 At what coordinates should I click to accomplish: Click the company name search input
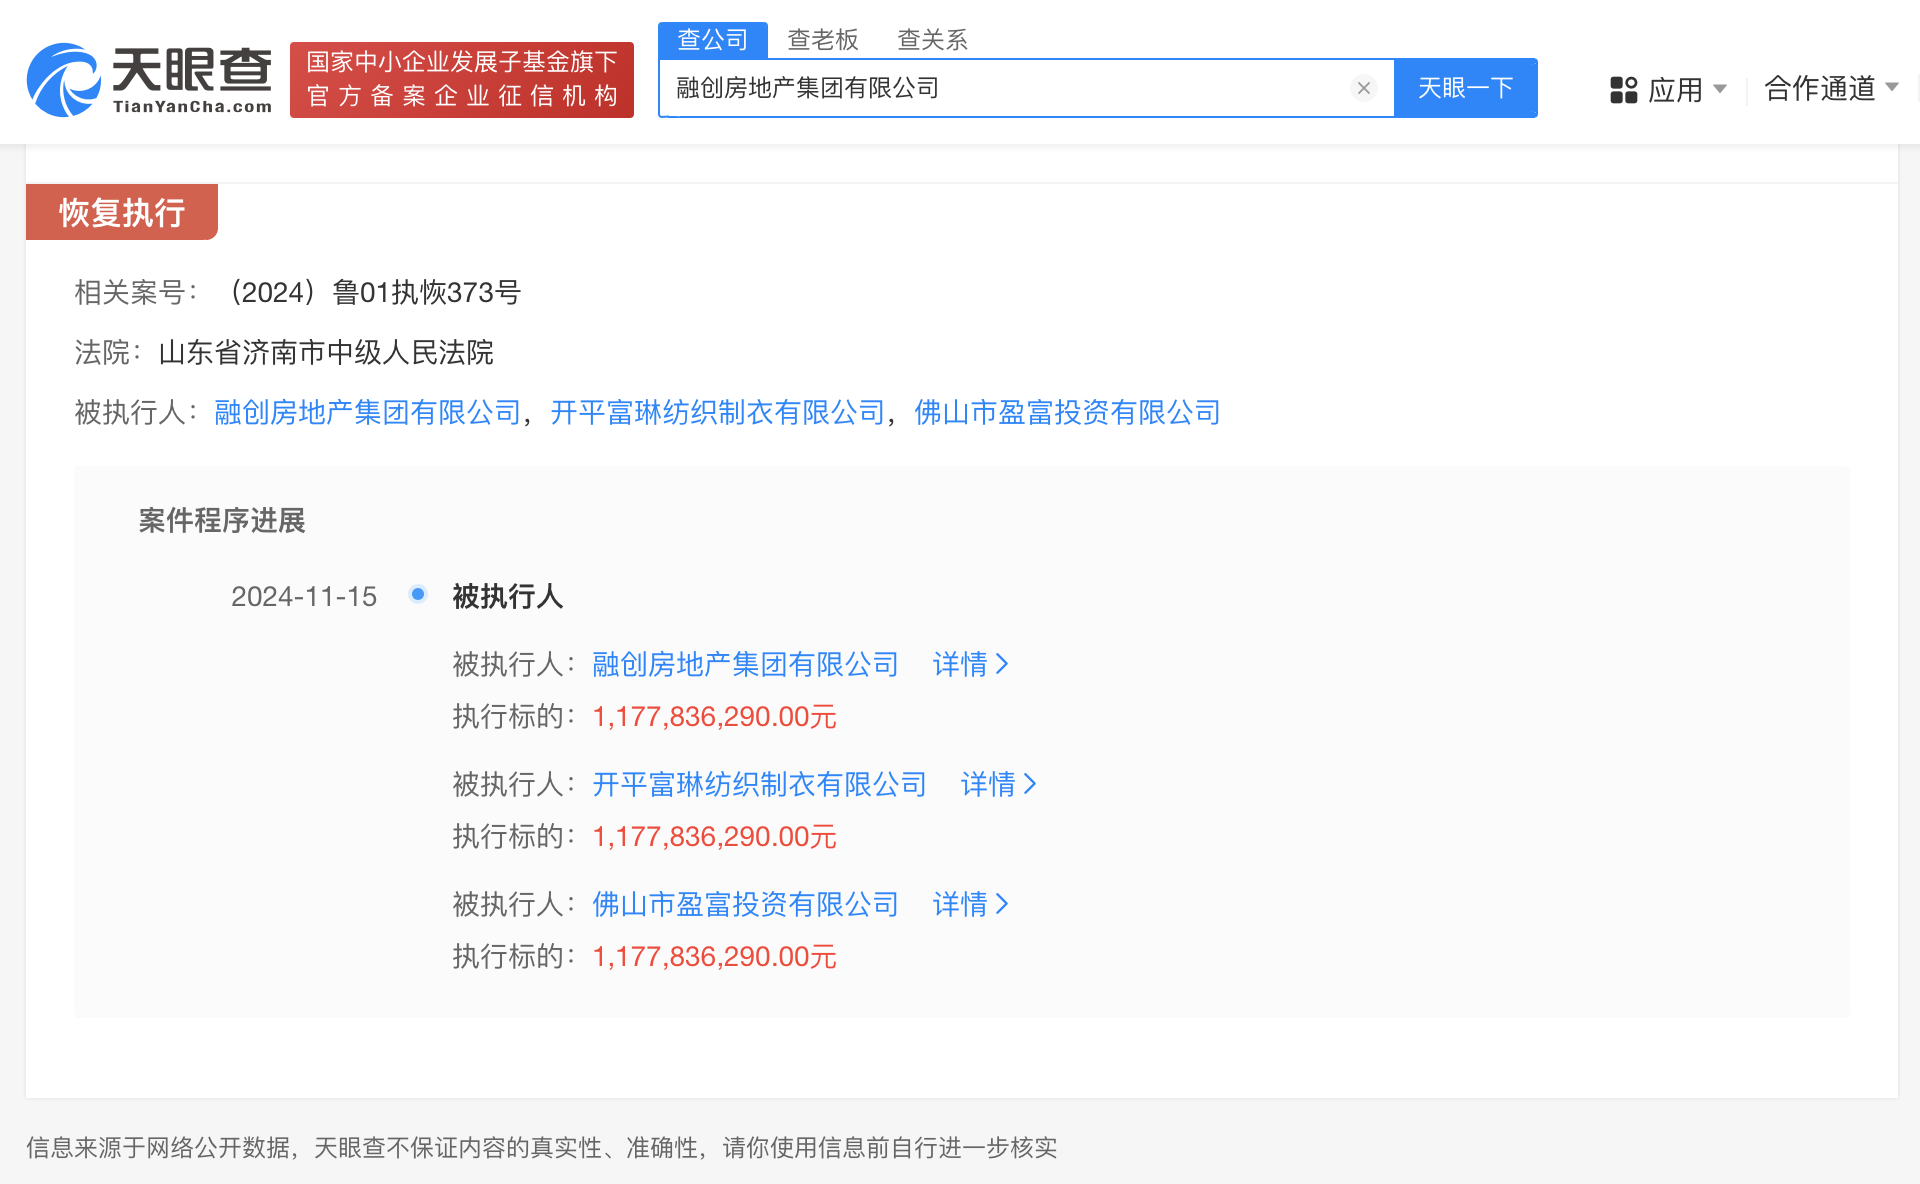click(x=1000, y=88)
